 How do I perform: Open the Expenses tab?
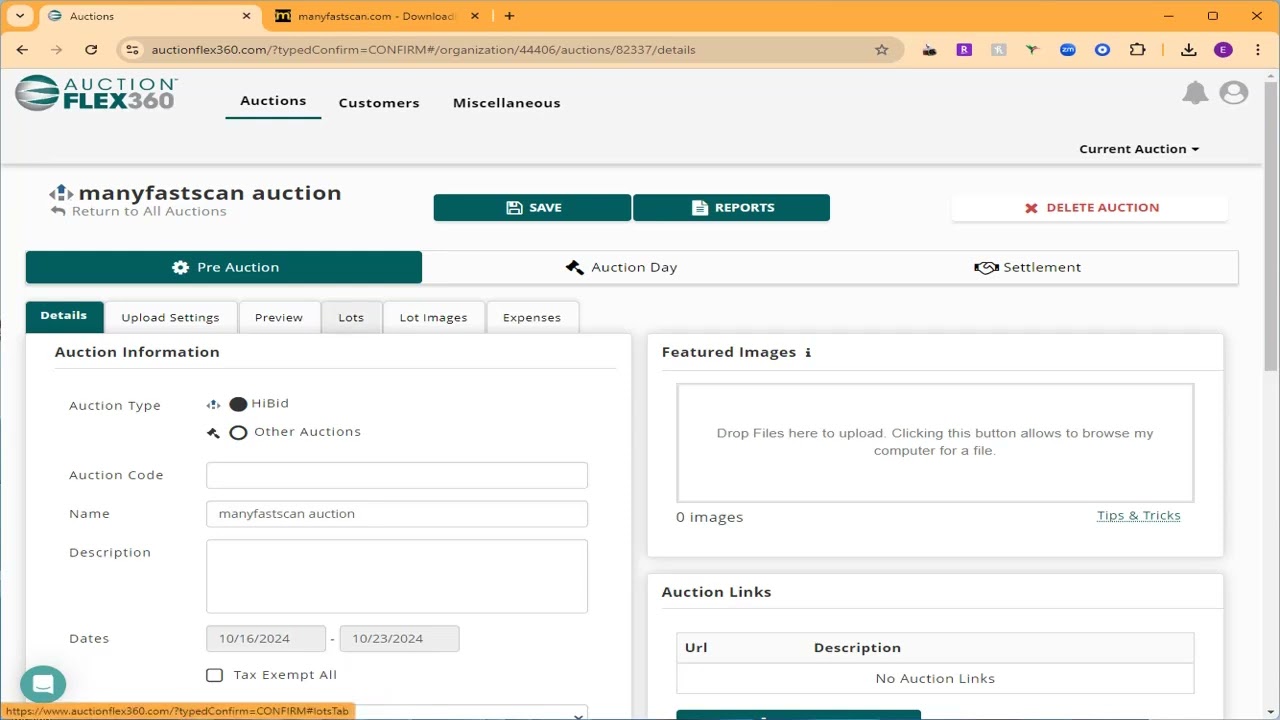tap(532, 317)
